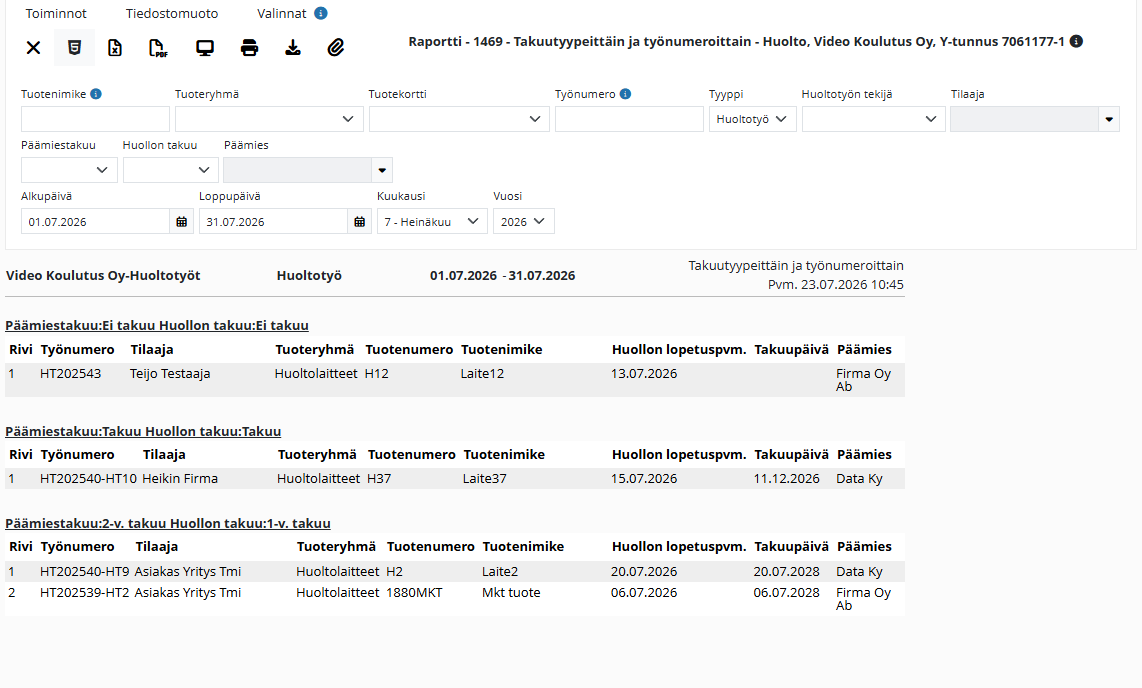Export report to Excel file icon
Image resolution: width=1142 pixels, height=688 pixels.
(115, 48)
